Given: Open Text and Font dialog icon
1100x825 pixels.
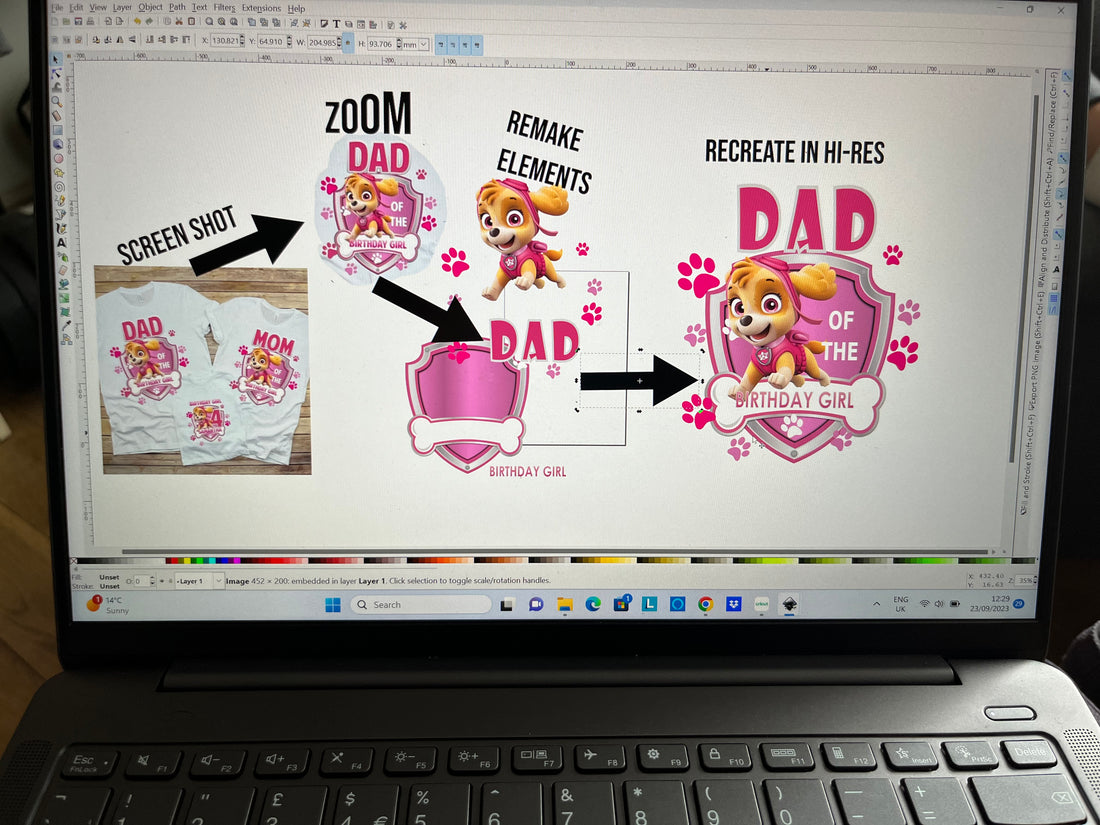Looking at the screenshot, I should [x=337, y=22].
